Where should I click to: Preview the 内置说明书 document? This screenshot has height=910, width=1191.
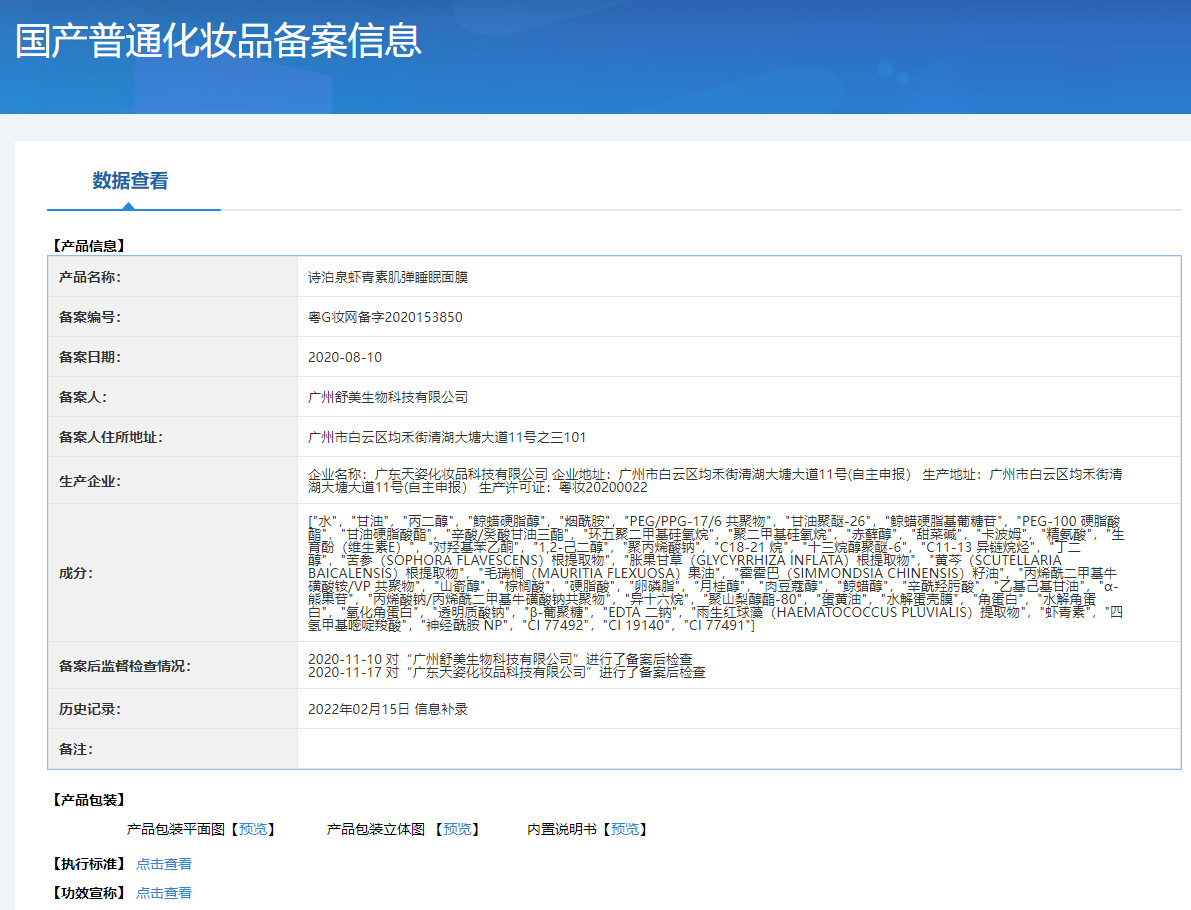(625, 829)
